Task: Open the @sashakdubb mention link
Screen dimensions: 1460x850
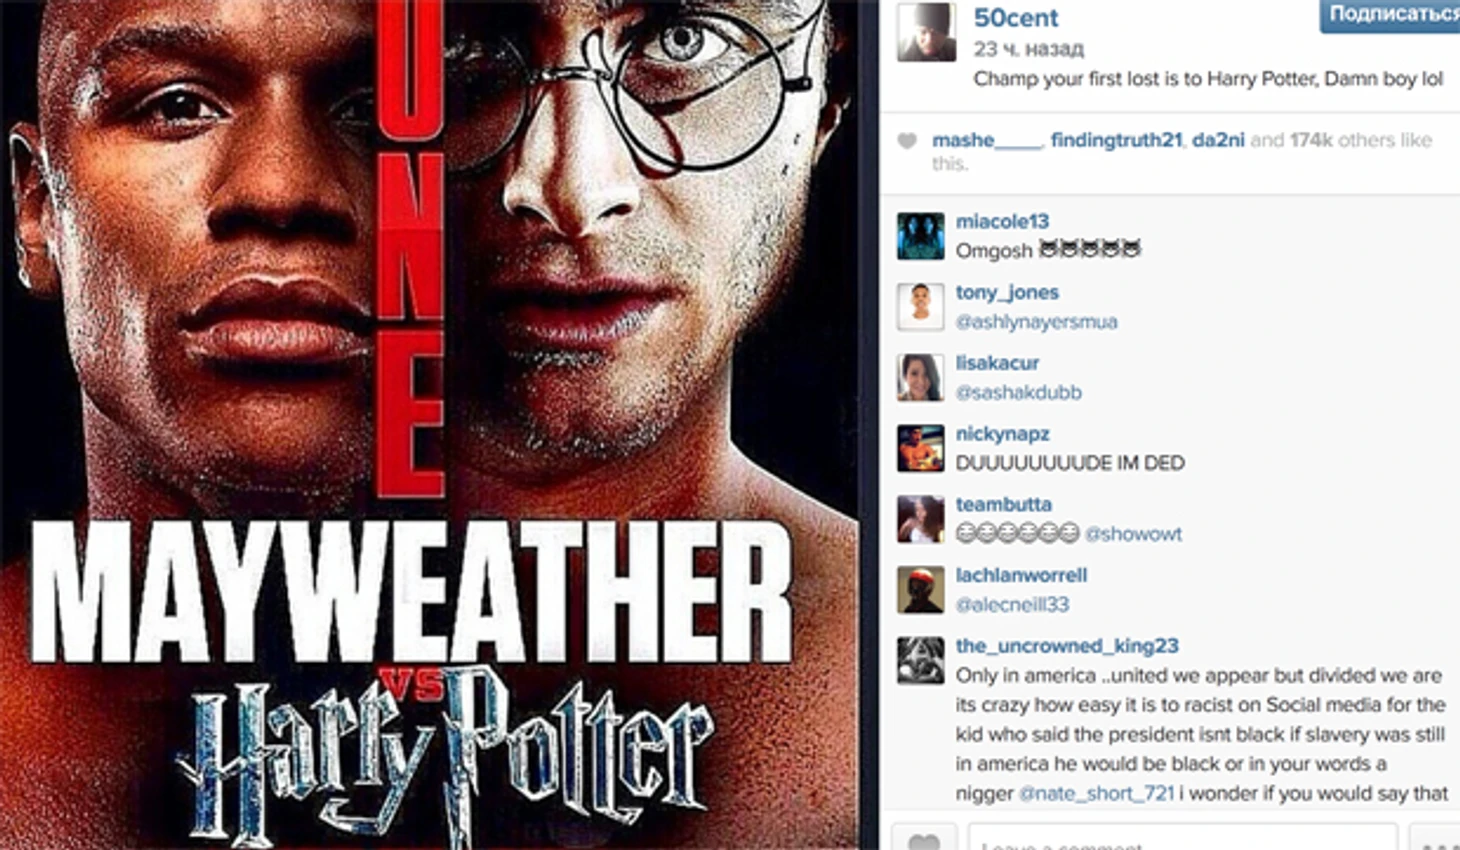Action: pyautogui.click(x=1018, y=393)
